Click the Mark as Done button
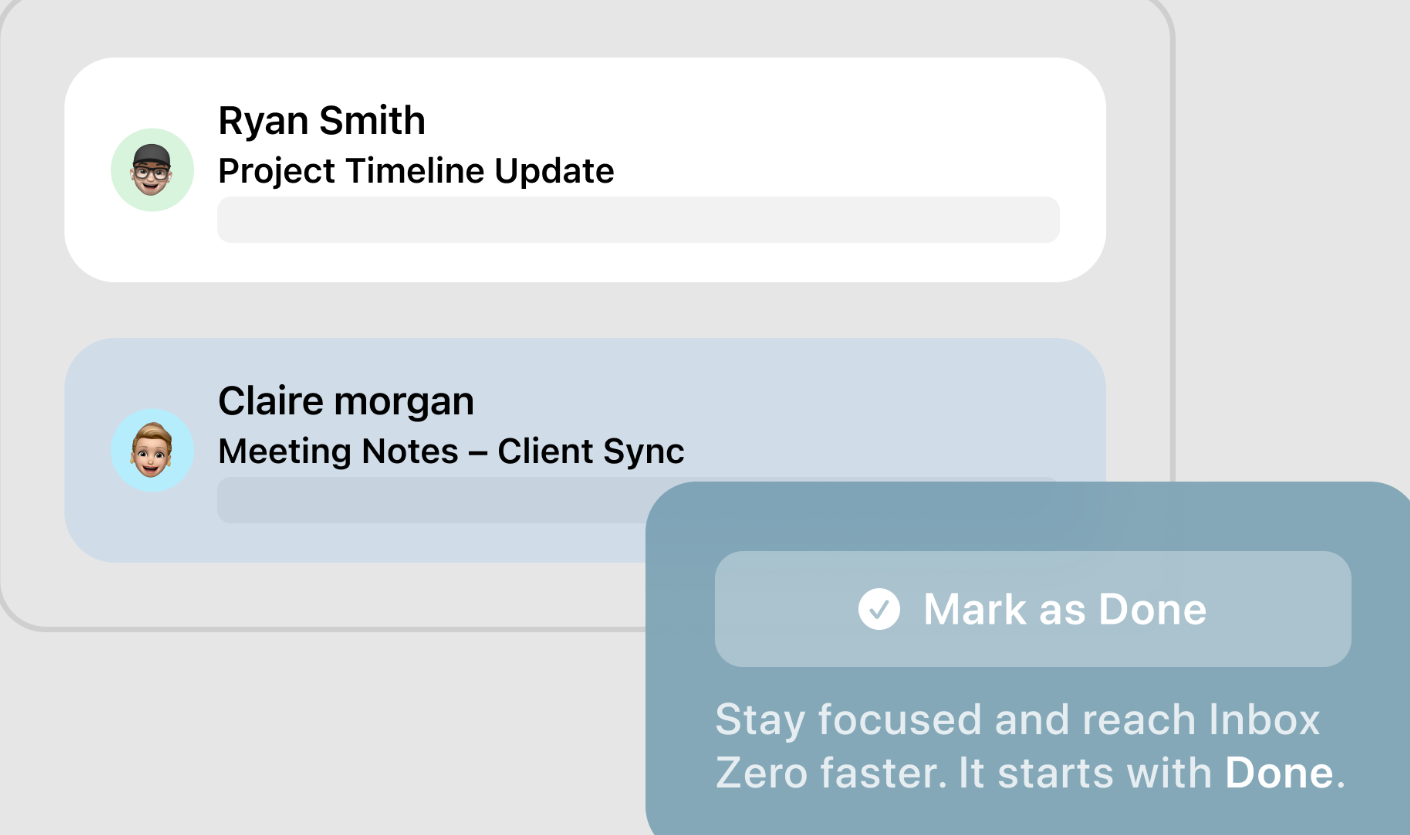 [x=1033, y=608]
